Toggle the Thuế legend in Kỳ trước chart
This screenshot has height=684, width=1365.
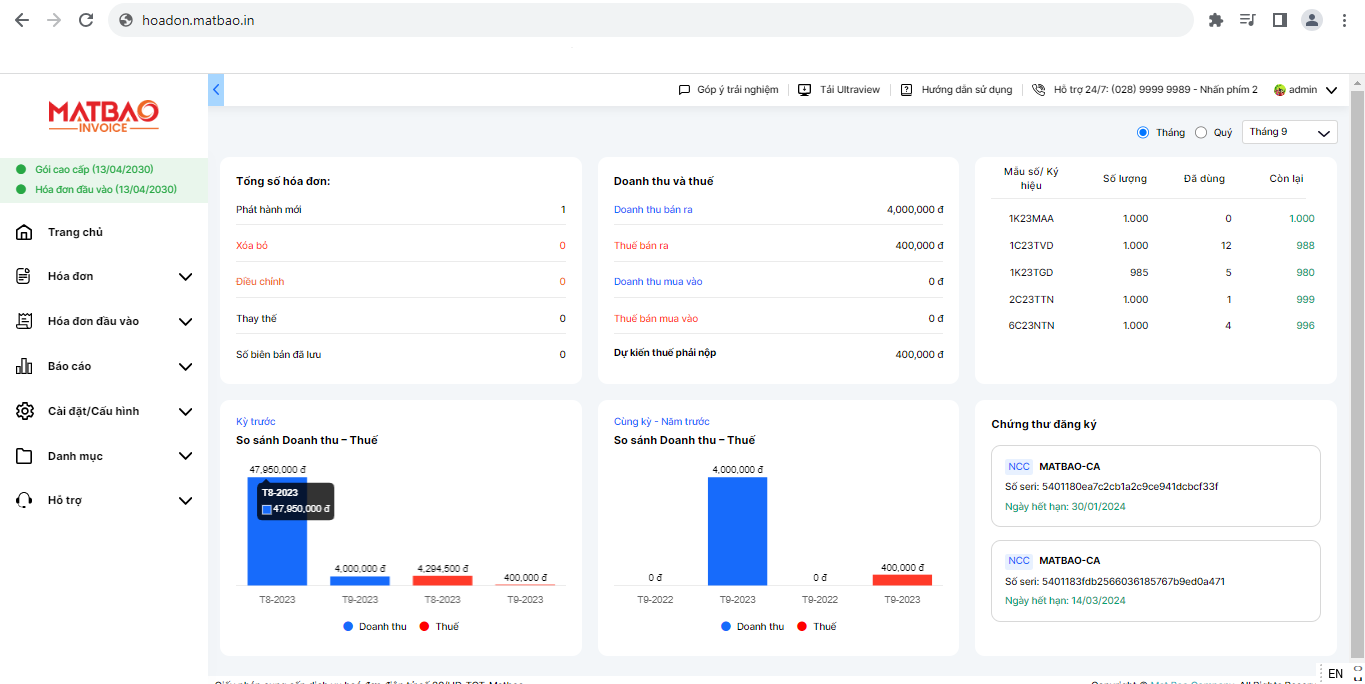pyautogui.click(x=439, y=626)
